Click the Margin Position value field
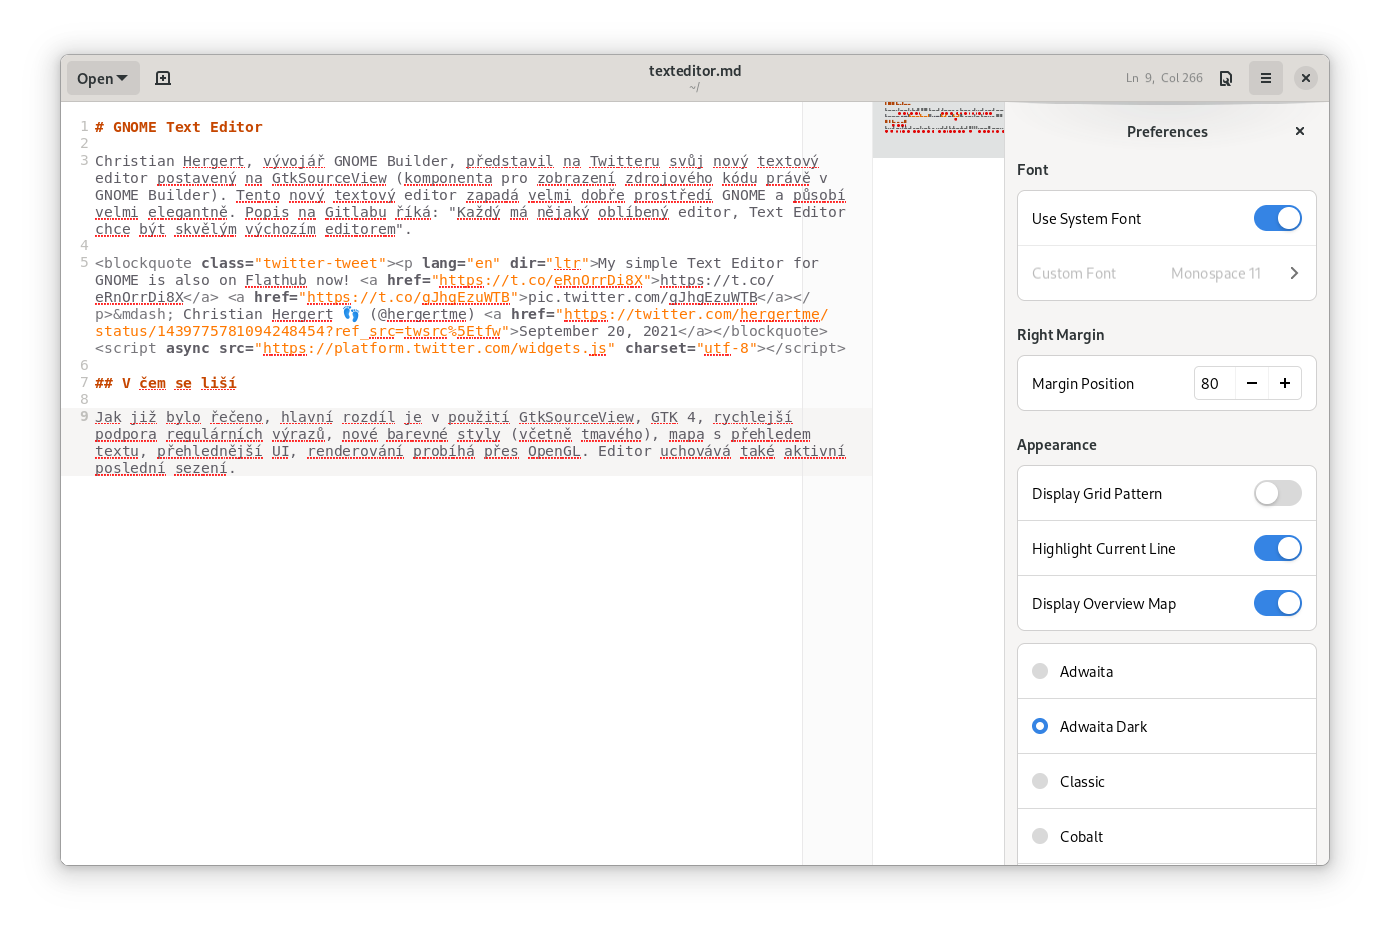The width and height of the screenshot is (1390, 932). click(x=1214, y=383)
